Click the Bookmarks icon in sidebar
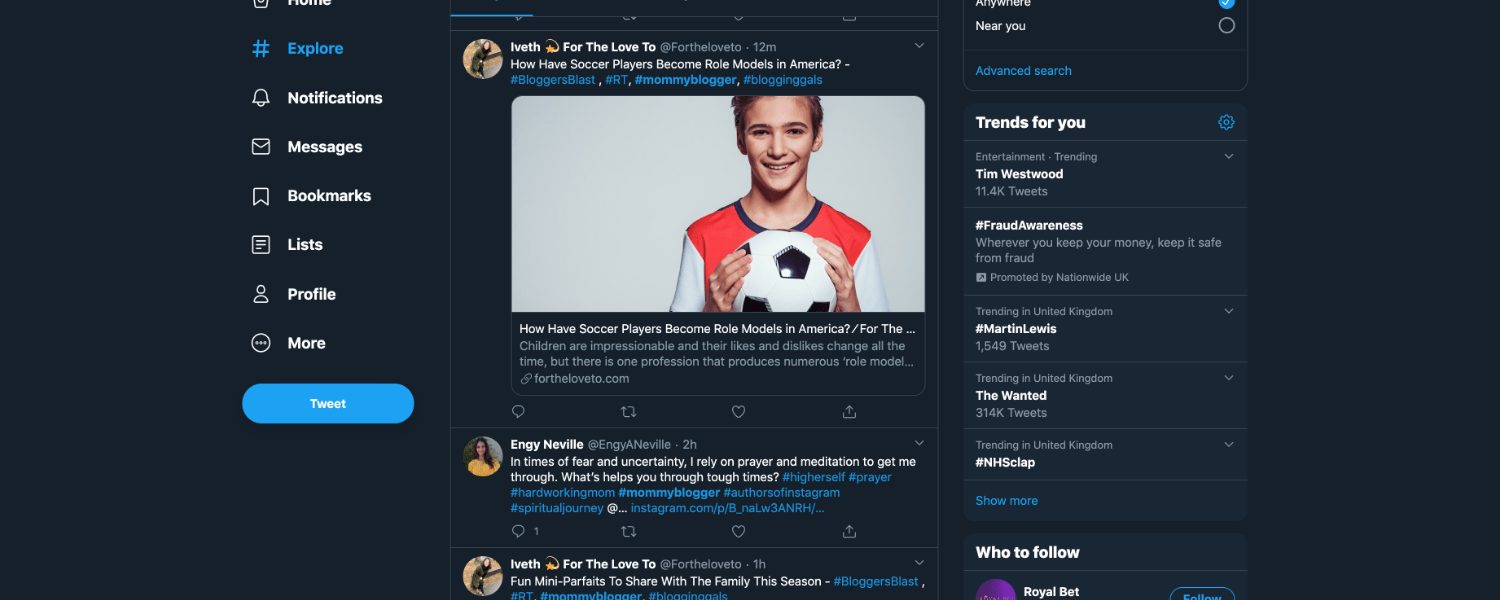1500x600 pixels. pos(261,196)
